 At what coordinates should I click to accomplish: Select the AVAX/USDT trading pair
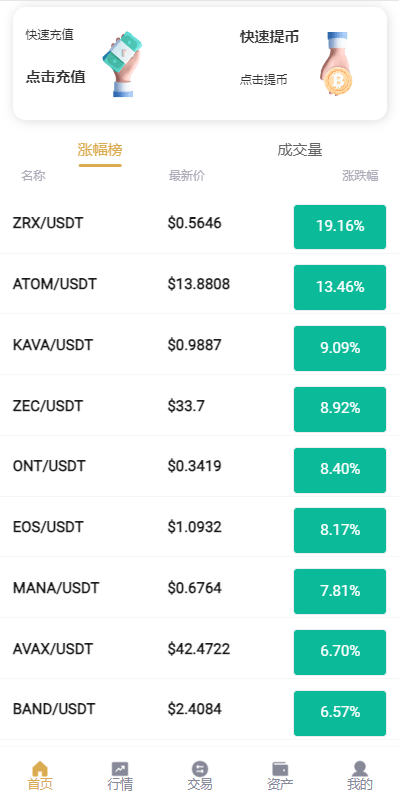[x=53, y=649]
